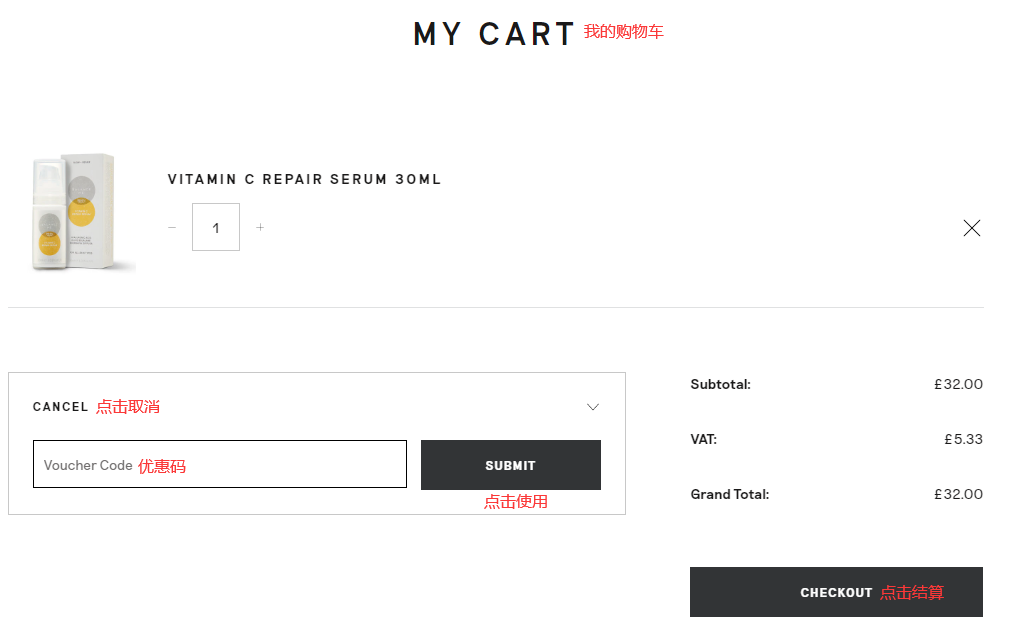Click the red 我的购物车 annotation text
Image resolution: width=1014 pixels, height=627 pixels.
click(x=623, y=32)
